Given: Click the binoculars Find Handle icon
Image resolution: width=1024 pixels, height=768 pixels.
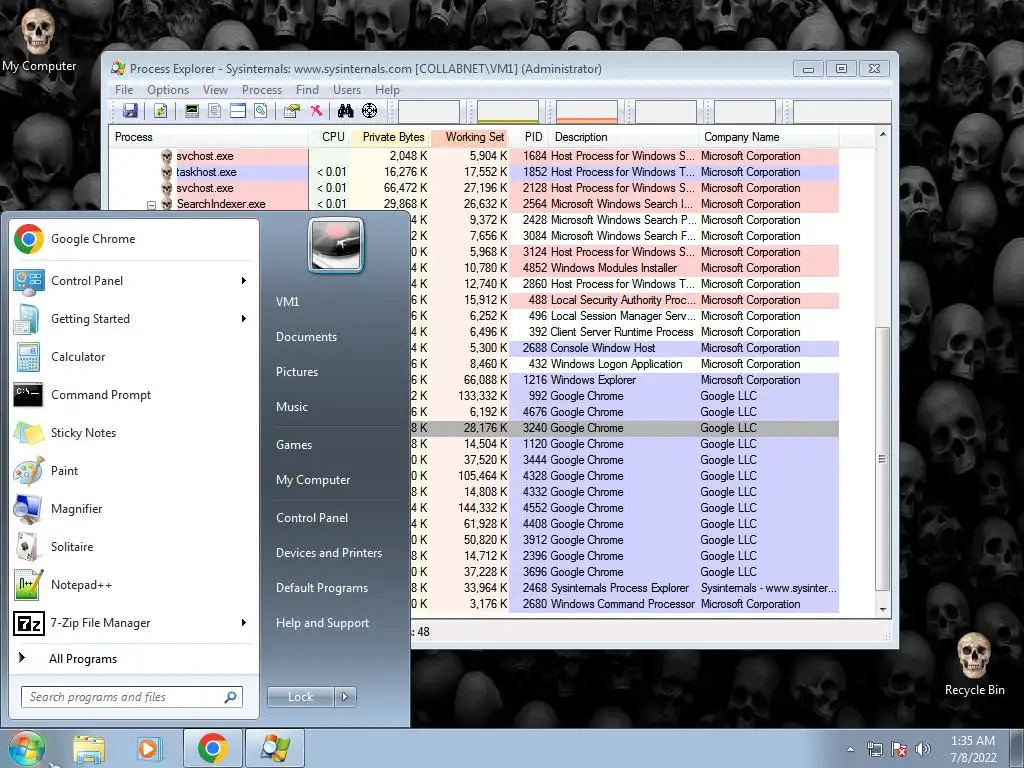Looking at the screenshot, I should tap(345, 111).
